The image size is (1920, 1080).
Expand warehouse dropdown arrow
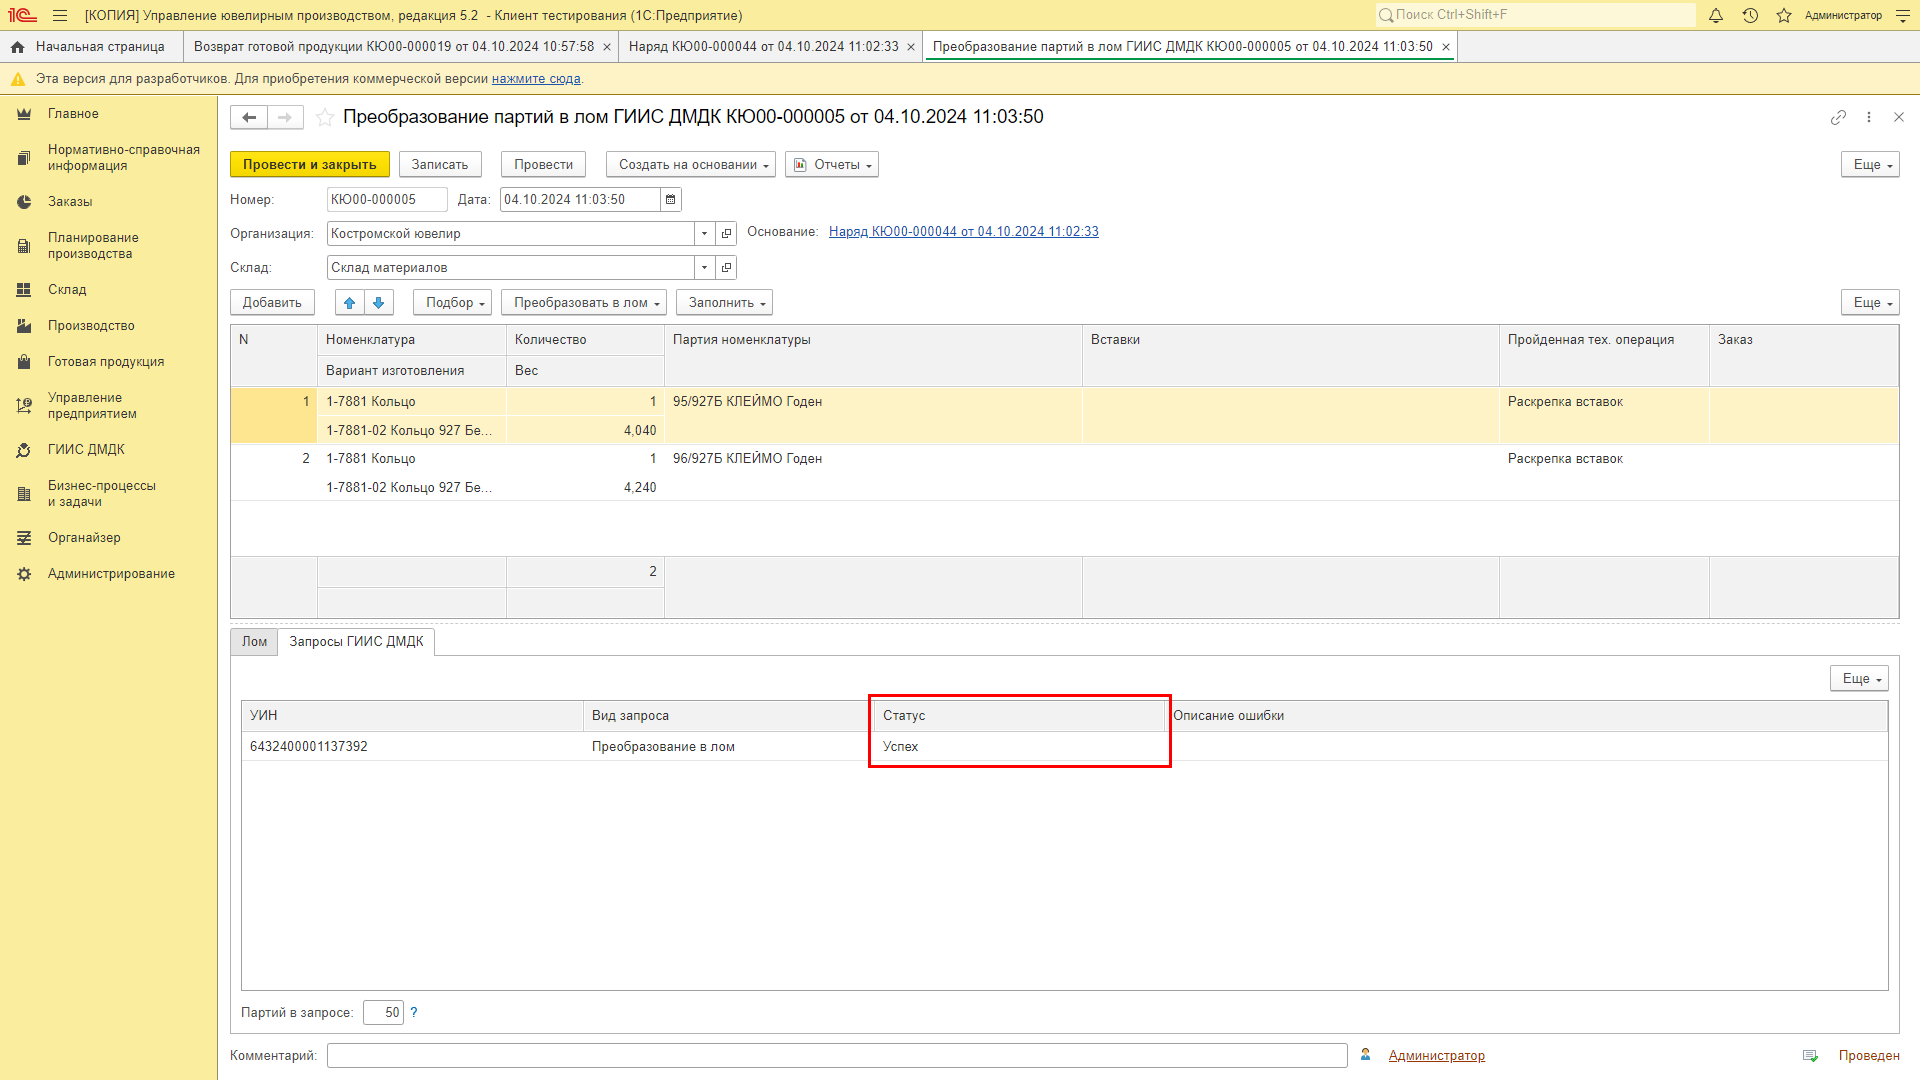click(705, 268)
